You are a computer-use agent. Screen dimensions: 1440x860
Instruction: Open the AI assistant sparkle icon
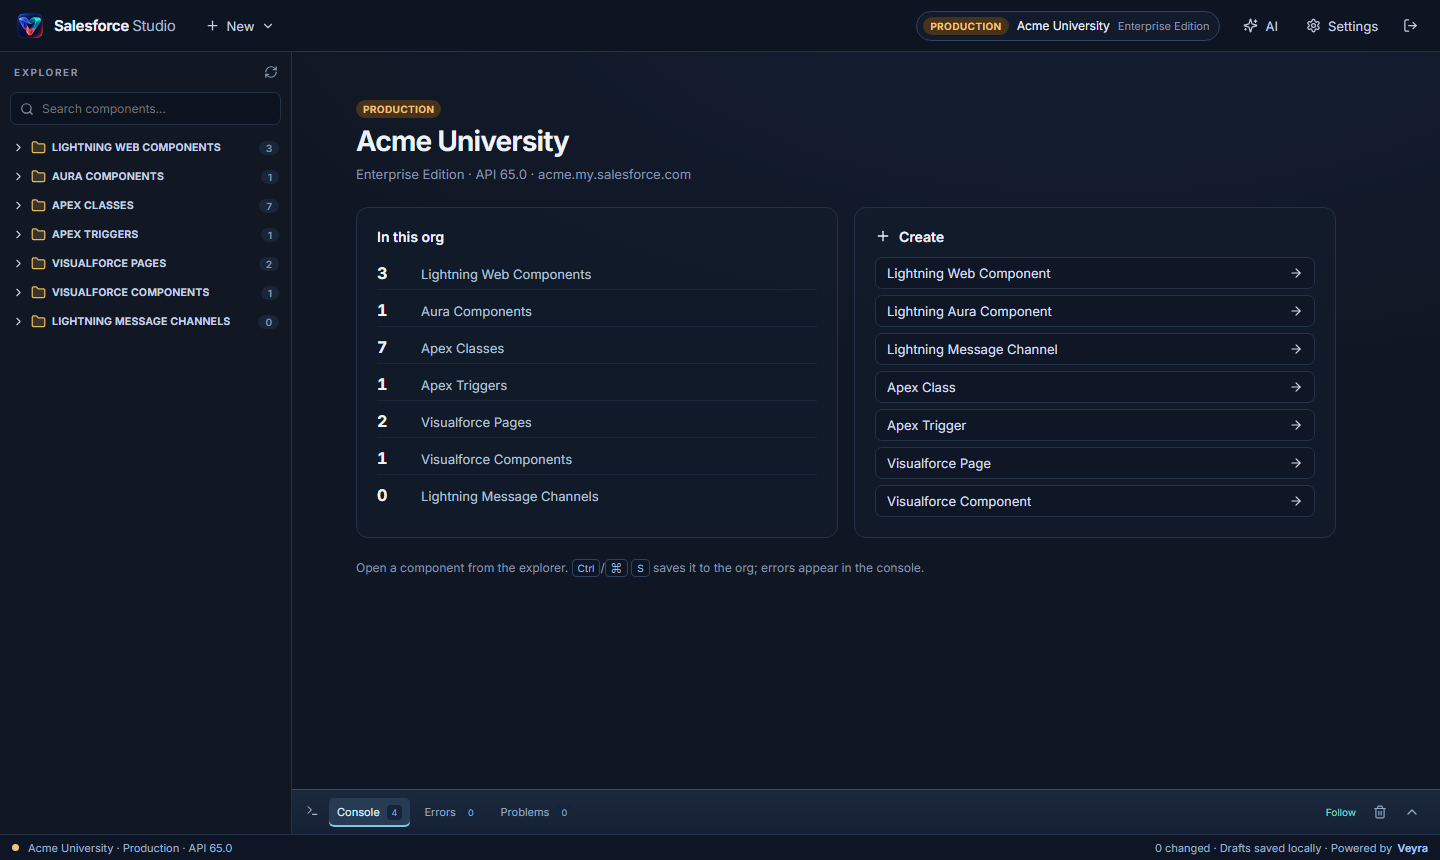pos(1250,26)
